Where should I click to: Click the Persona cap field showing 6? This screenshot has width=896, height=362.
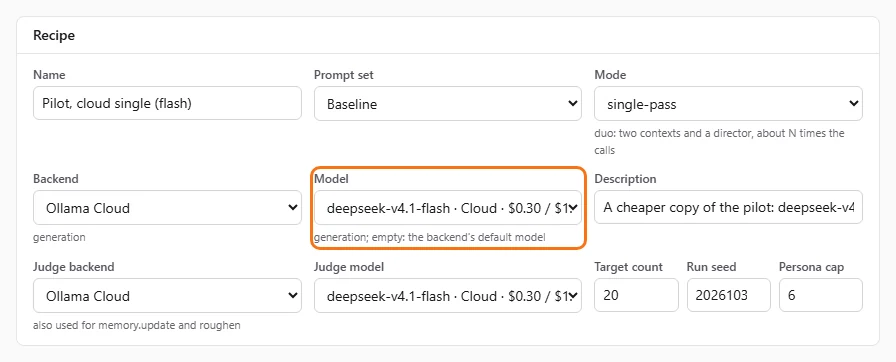click(x=821, y=296)
